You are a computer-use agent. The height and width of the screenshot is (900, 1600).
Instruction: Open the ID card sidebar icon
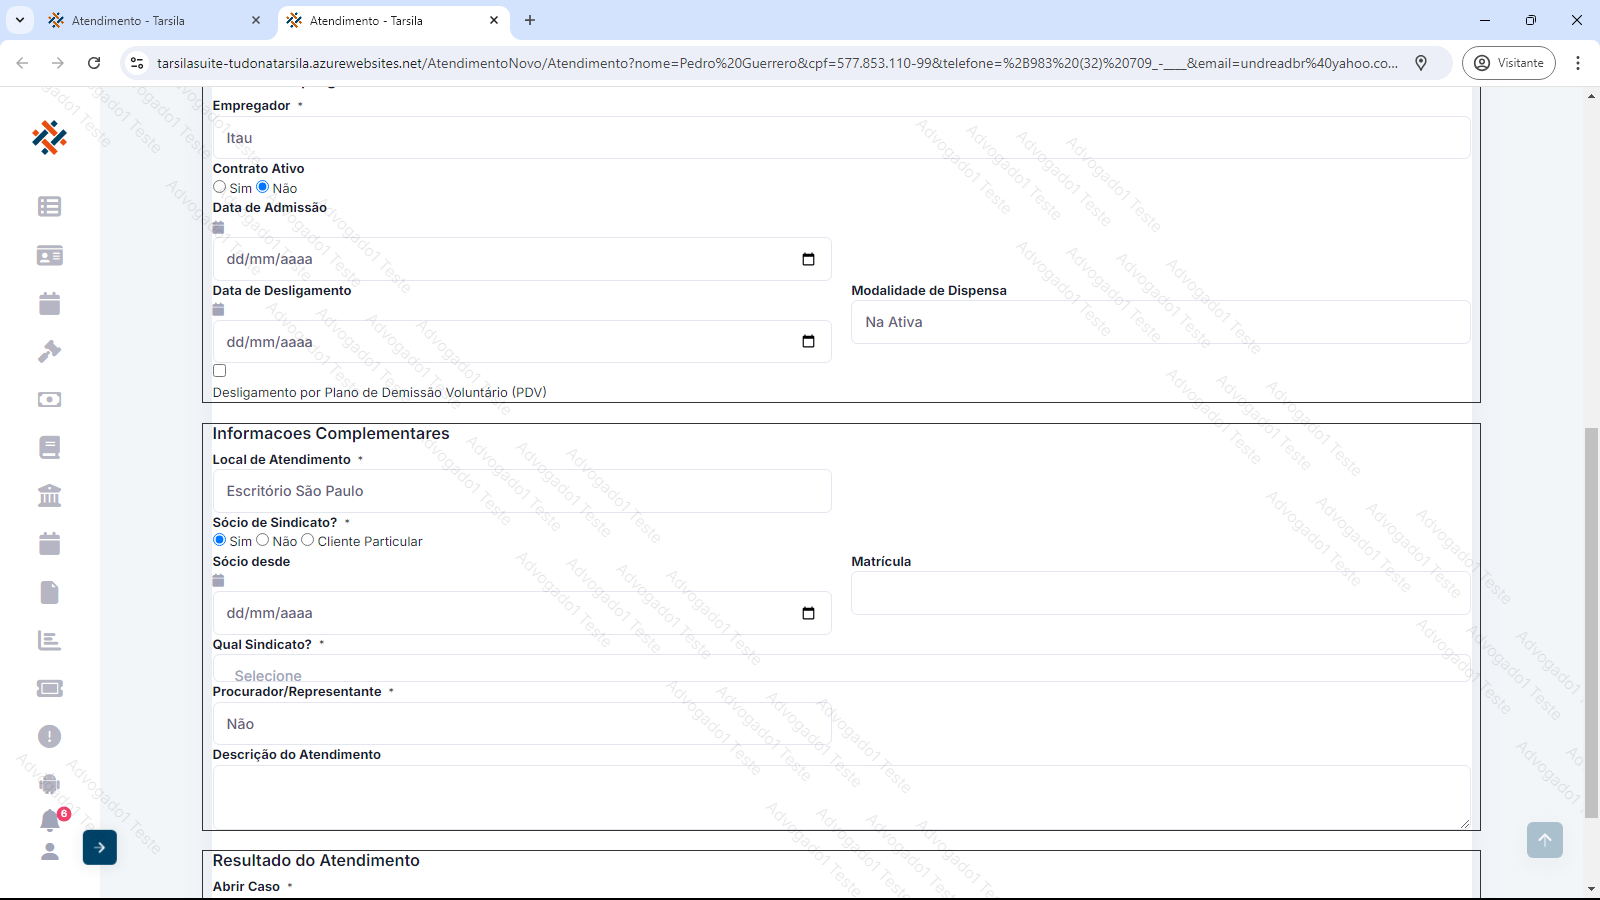49,256
